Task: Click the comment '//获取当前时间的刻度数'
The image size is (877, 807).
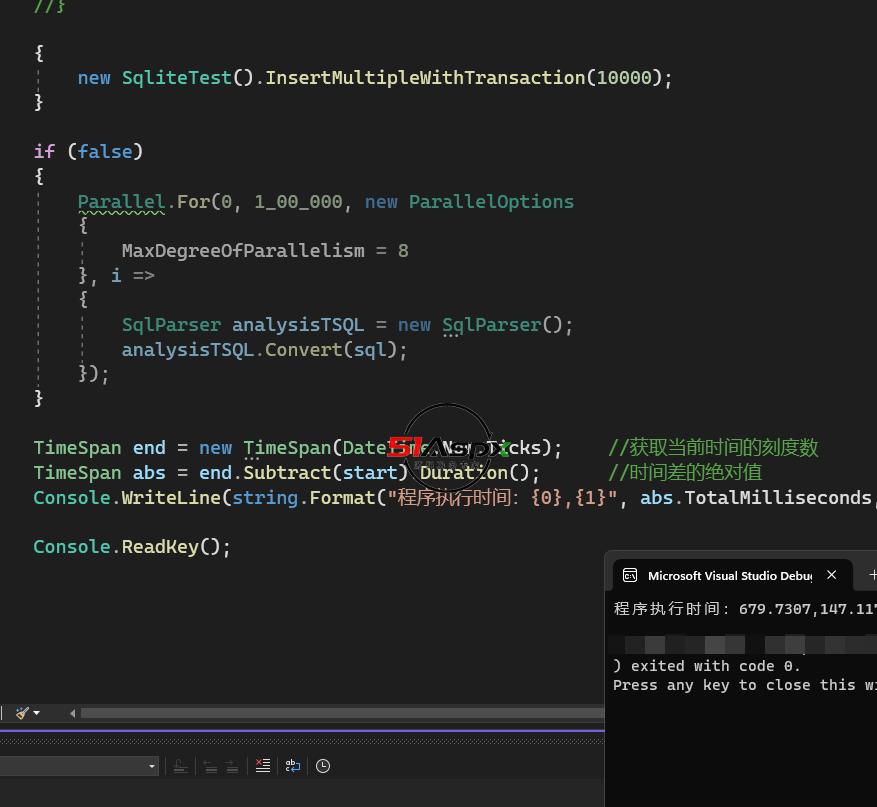Action: pos(713,448)
